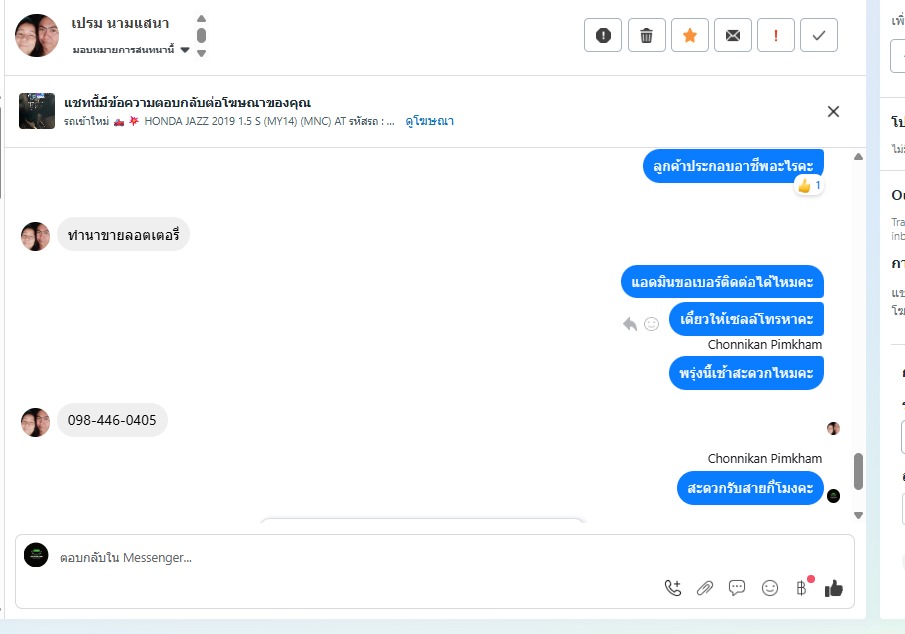Mark conversation as spam via exclamation-circle icon
Image resolution: width=905 pixels, height=634 pixels.
pos(603,35)
